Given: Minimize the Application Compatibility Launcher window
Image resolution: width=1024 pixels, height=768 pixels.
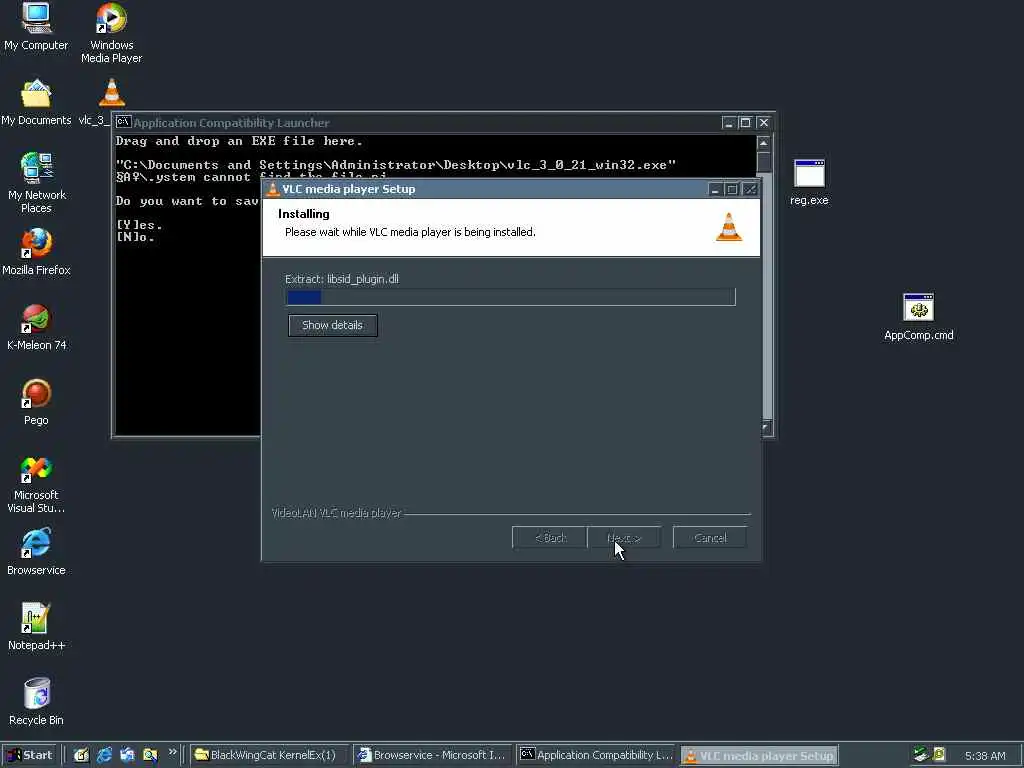Looking at the screenshot, I should coord(729,123).
